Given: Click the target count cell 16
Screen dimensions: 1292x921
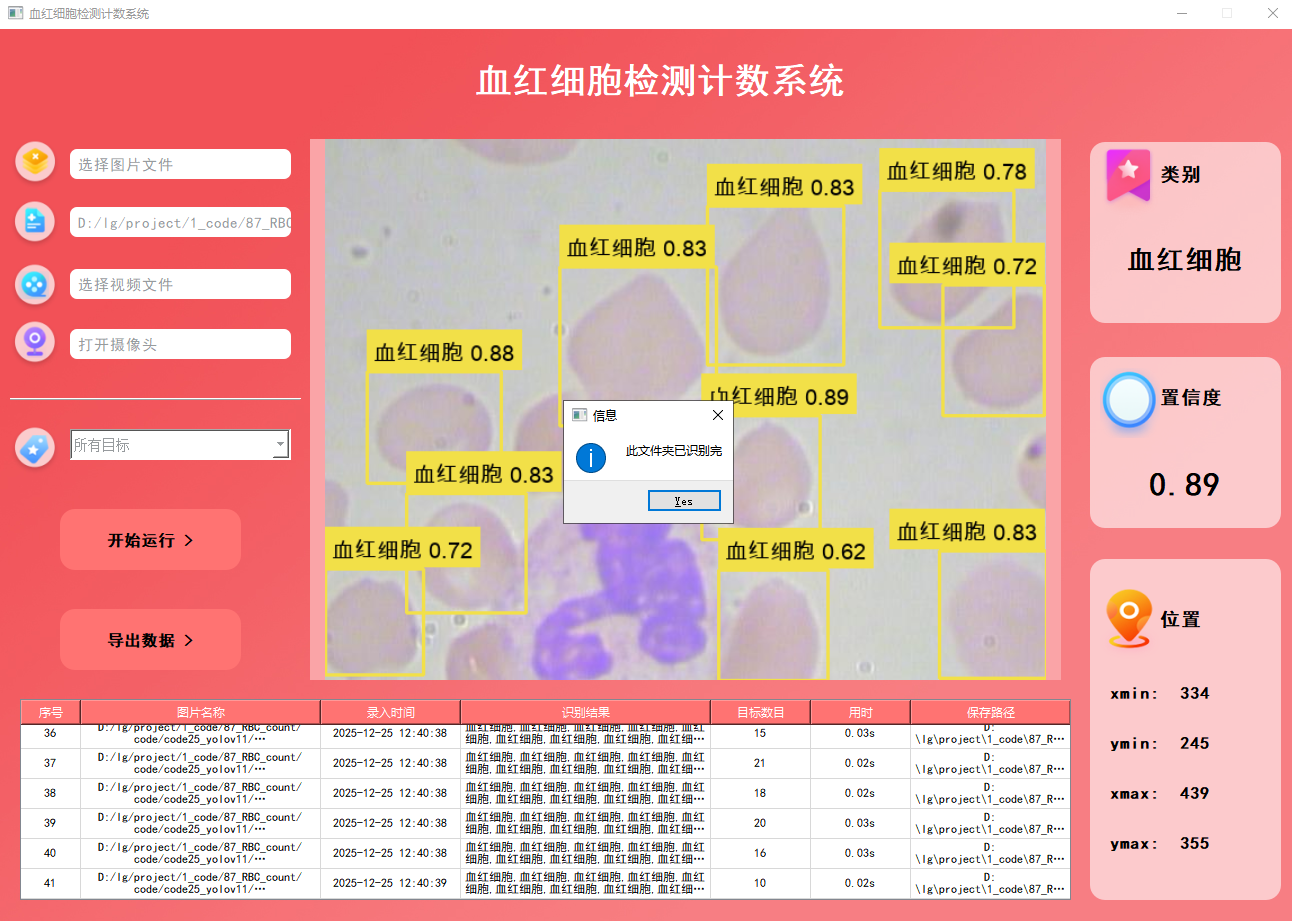Looking at the screenshot, I should pos(760,853).
